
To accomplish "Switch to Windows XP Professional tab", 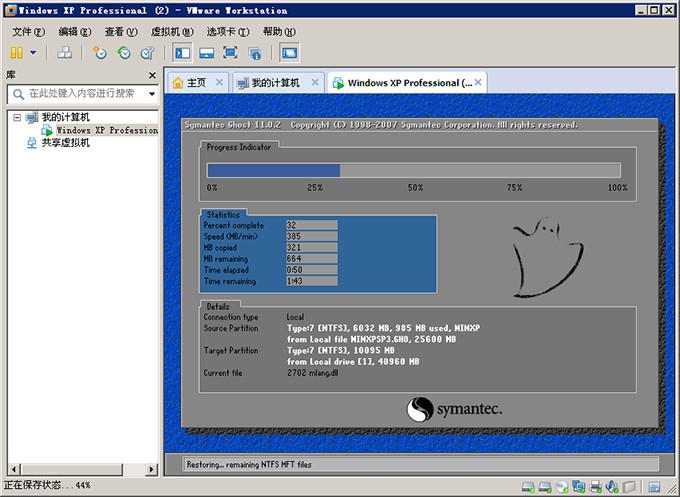I will 409,82.
